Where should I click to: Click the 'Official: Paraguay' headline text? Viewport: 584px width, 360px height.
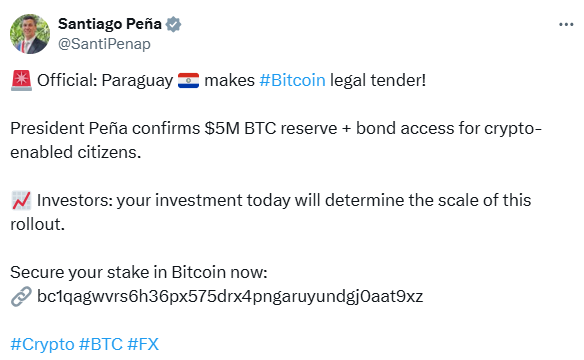[105, 80]
